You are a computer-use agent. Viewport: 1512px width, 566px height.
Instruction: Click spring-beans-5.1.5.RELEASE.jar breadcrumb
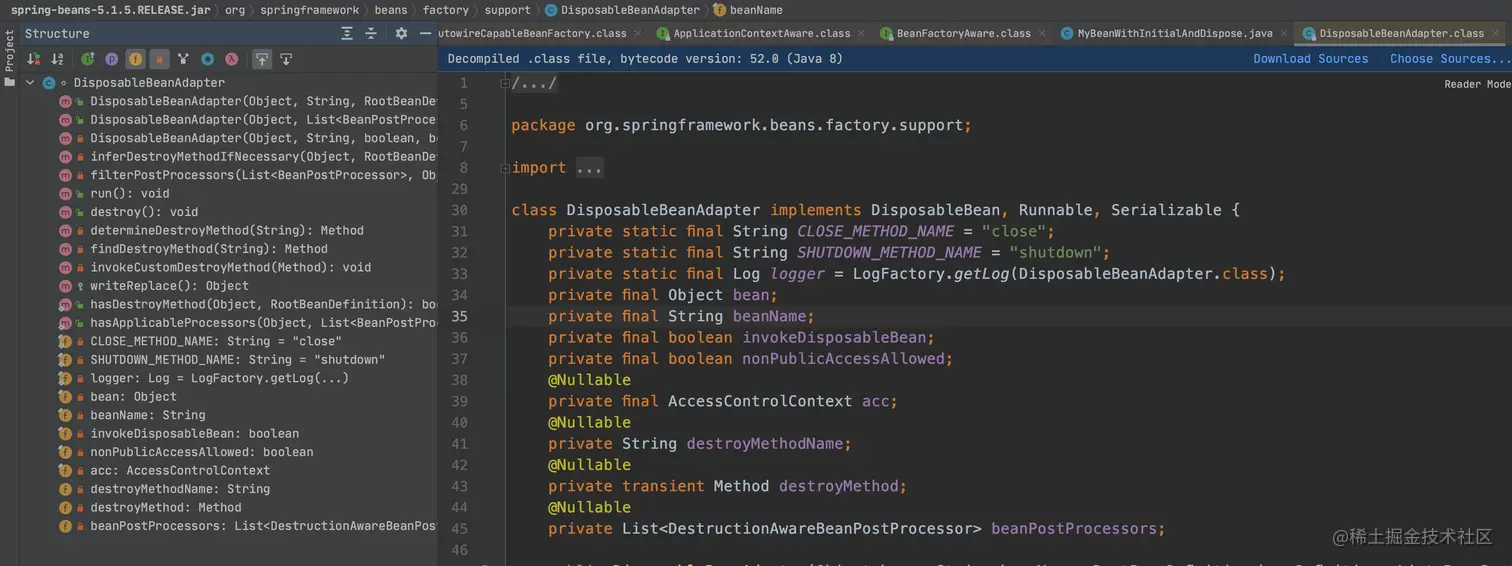[x=110, y=10]
